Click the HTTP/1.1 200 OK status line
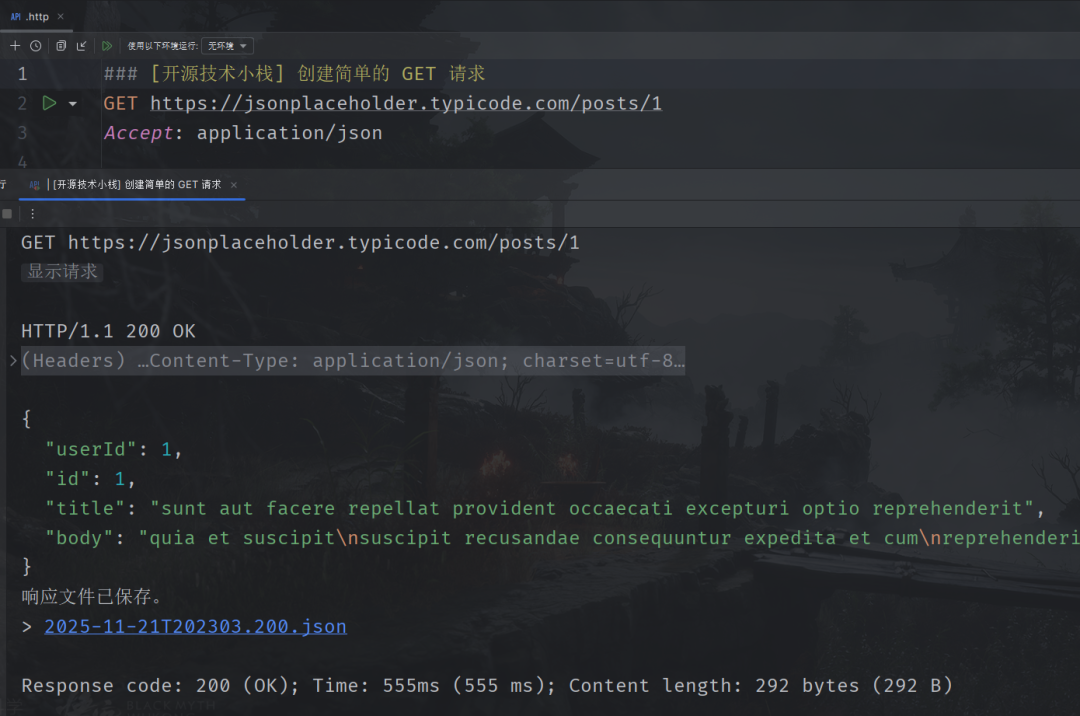 pos(108,331)
